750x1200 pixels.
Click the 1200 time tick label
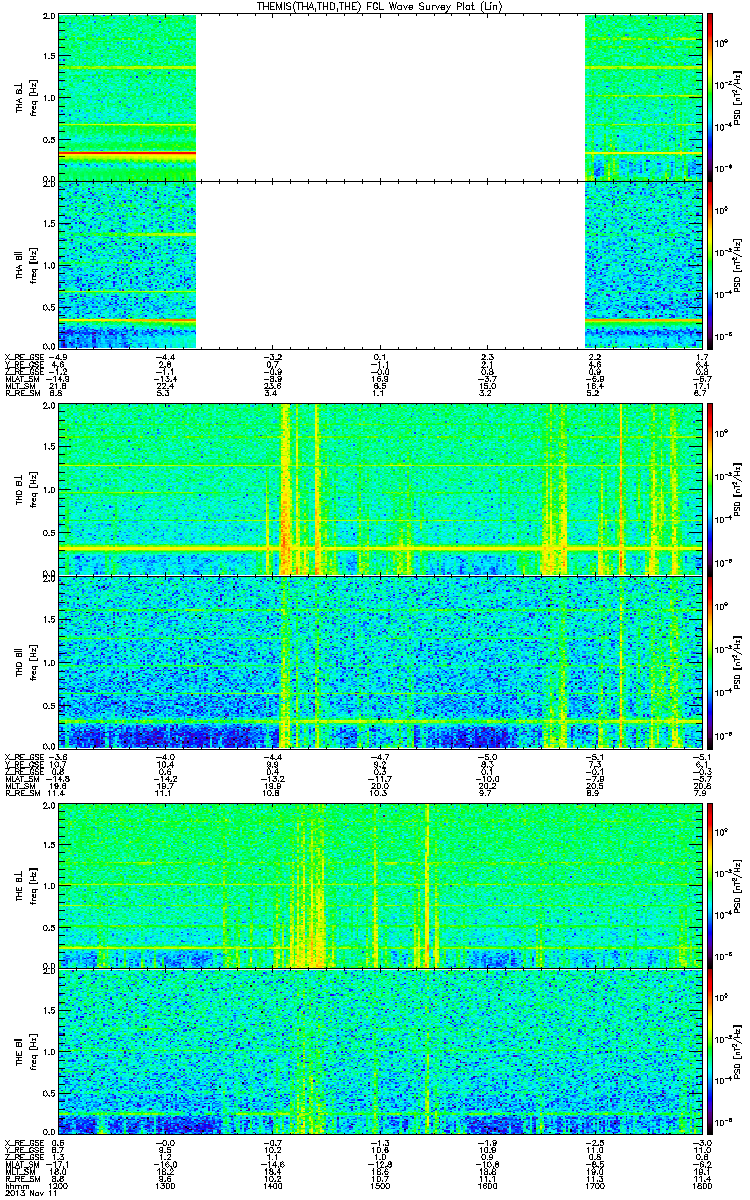pyautogui.click(x=59, y=1186)
